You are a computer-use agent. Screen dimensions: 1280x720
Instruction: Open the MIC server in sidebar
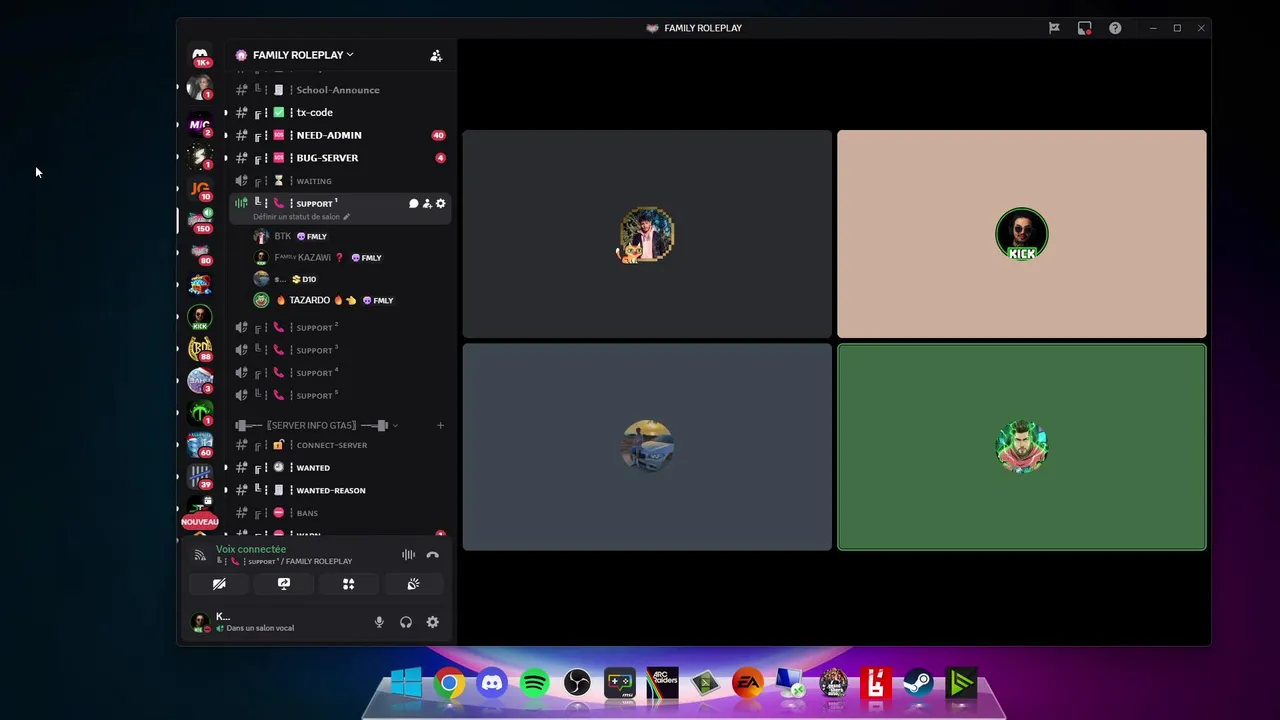tap(200, 124)
